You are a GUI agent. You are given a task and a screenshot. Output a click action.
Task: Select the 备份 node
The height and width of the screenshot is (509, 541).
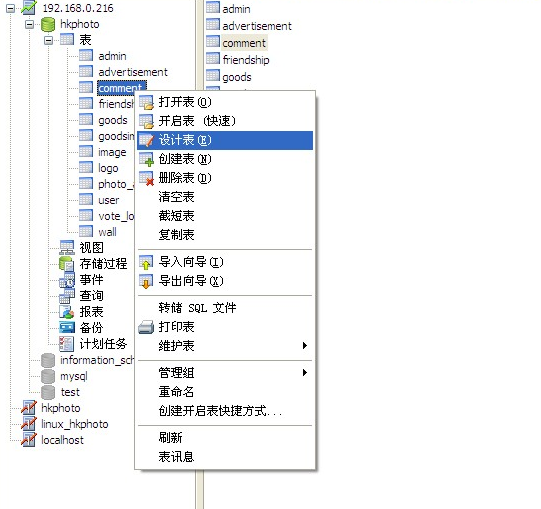pyautogui.click(x=91, y=328)
